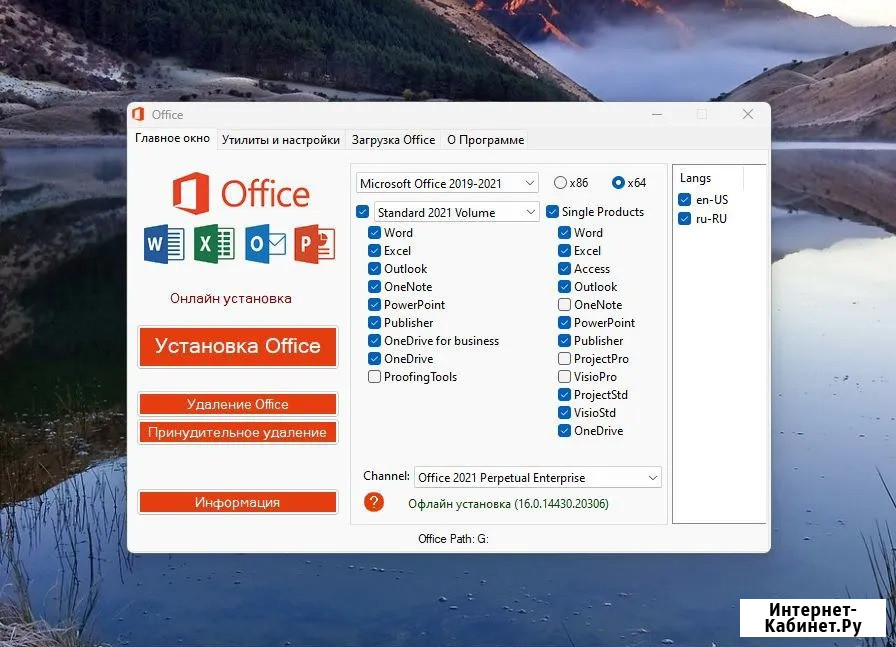The height and width of the screenshot is (647, 896).
Task: Click the Langs list header
Action: point(695,178)
